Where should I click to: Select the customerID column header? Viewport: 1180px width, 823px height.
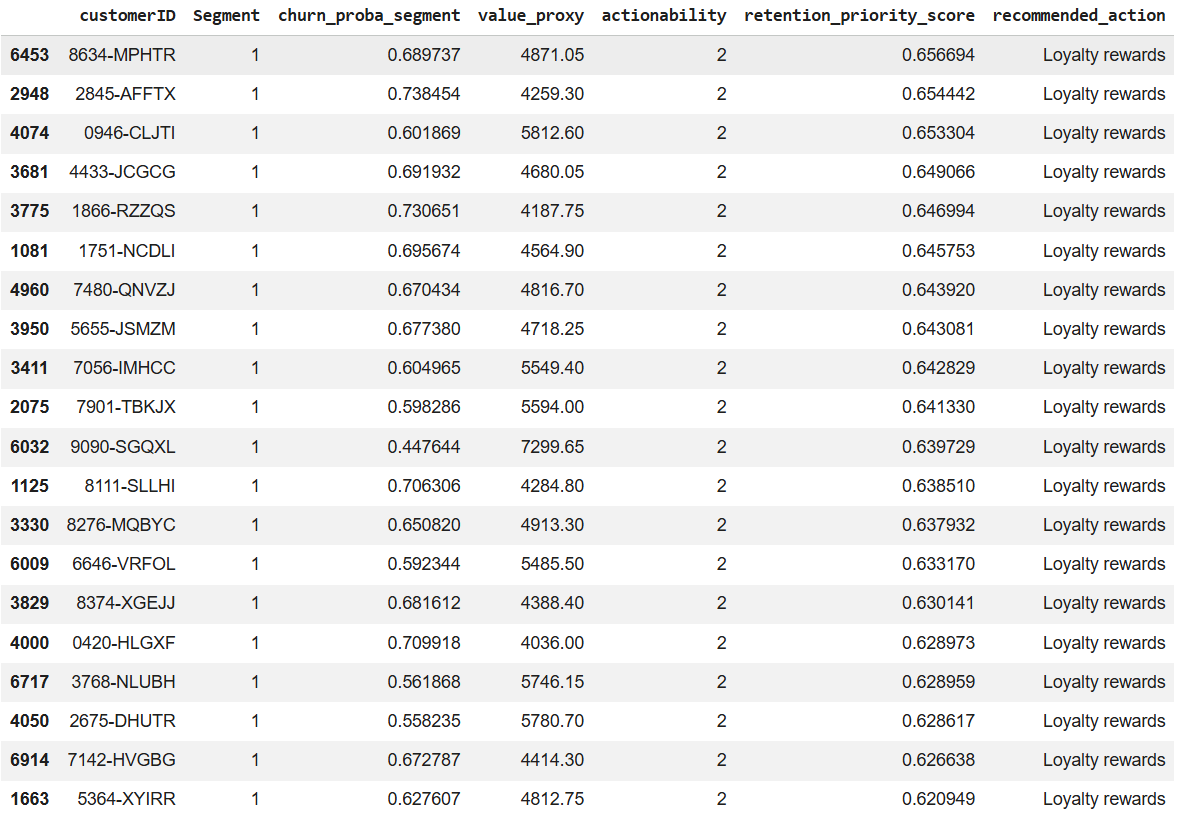point(128,15)
